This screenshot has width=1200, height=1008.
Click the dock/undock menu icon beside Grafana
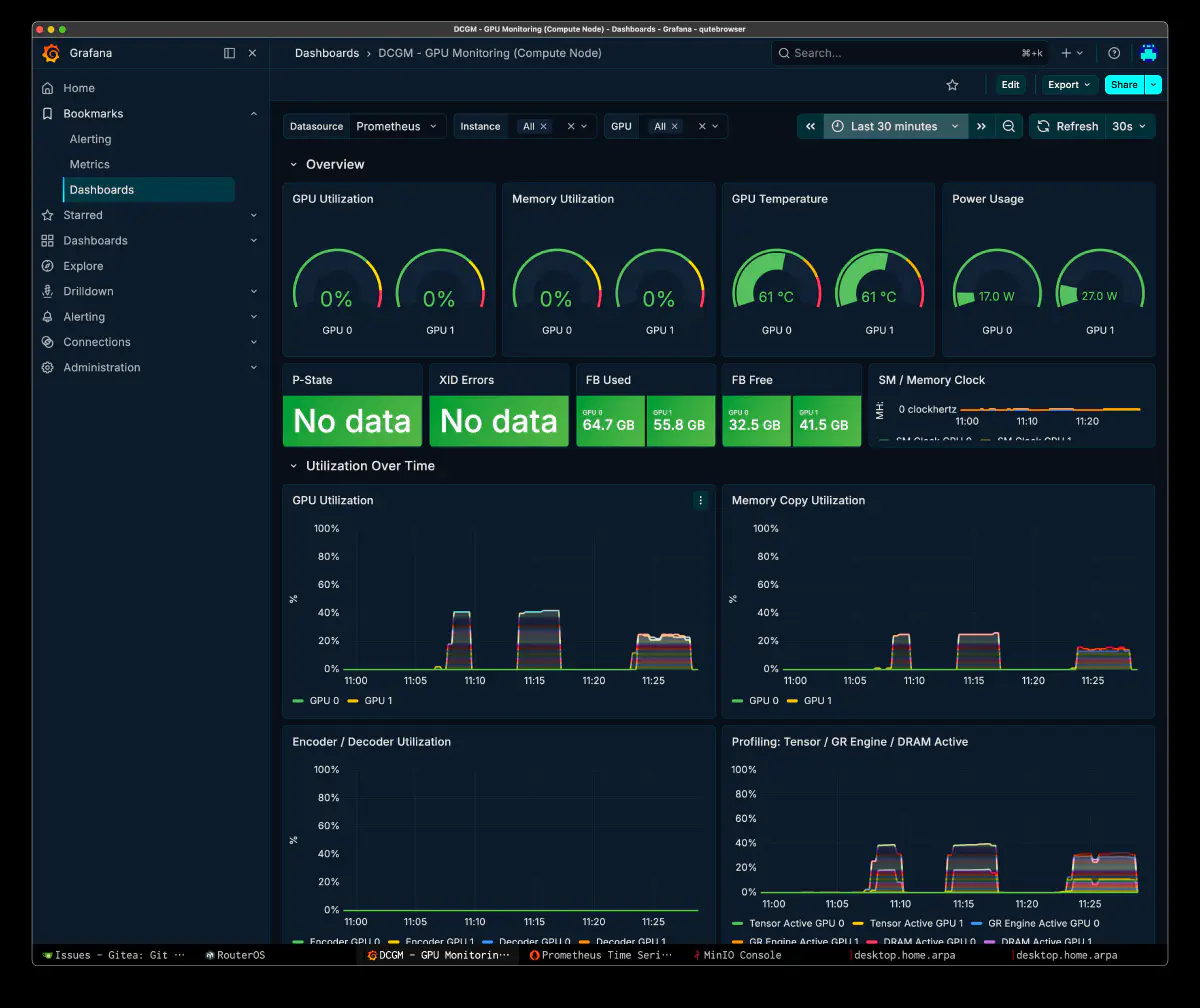point(229,53)
